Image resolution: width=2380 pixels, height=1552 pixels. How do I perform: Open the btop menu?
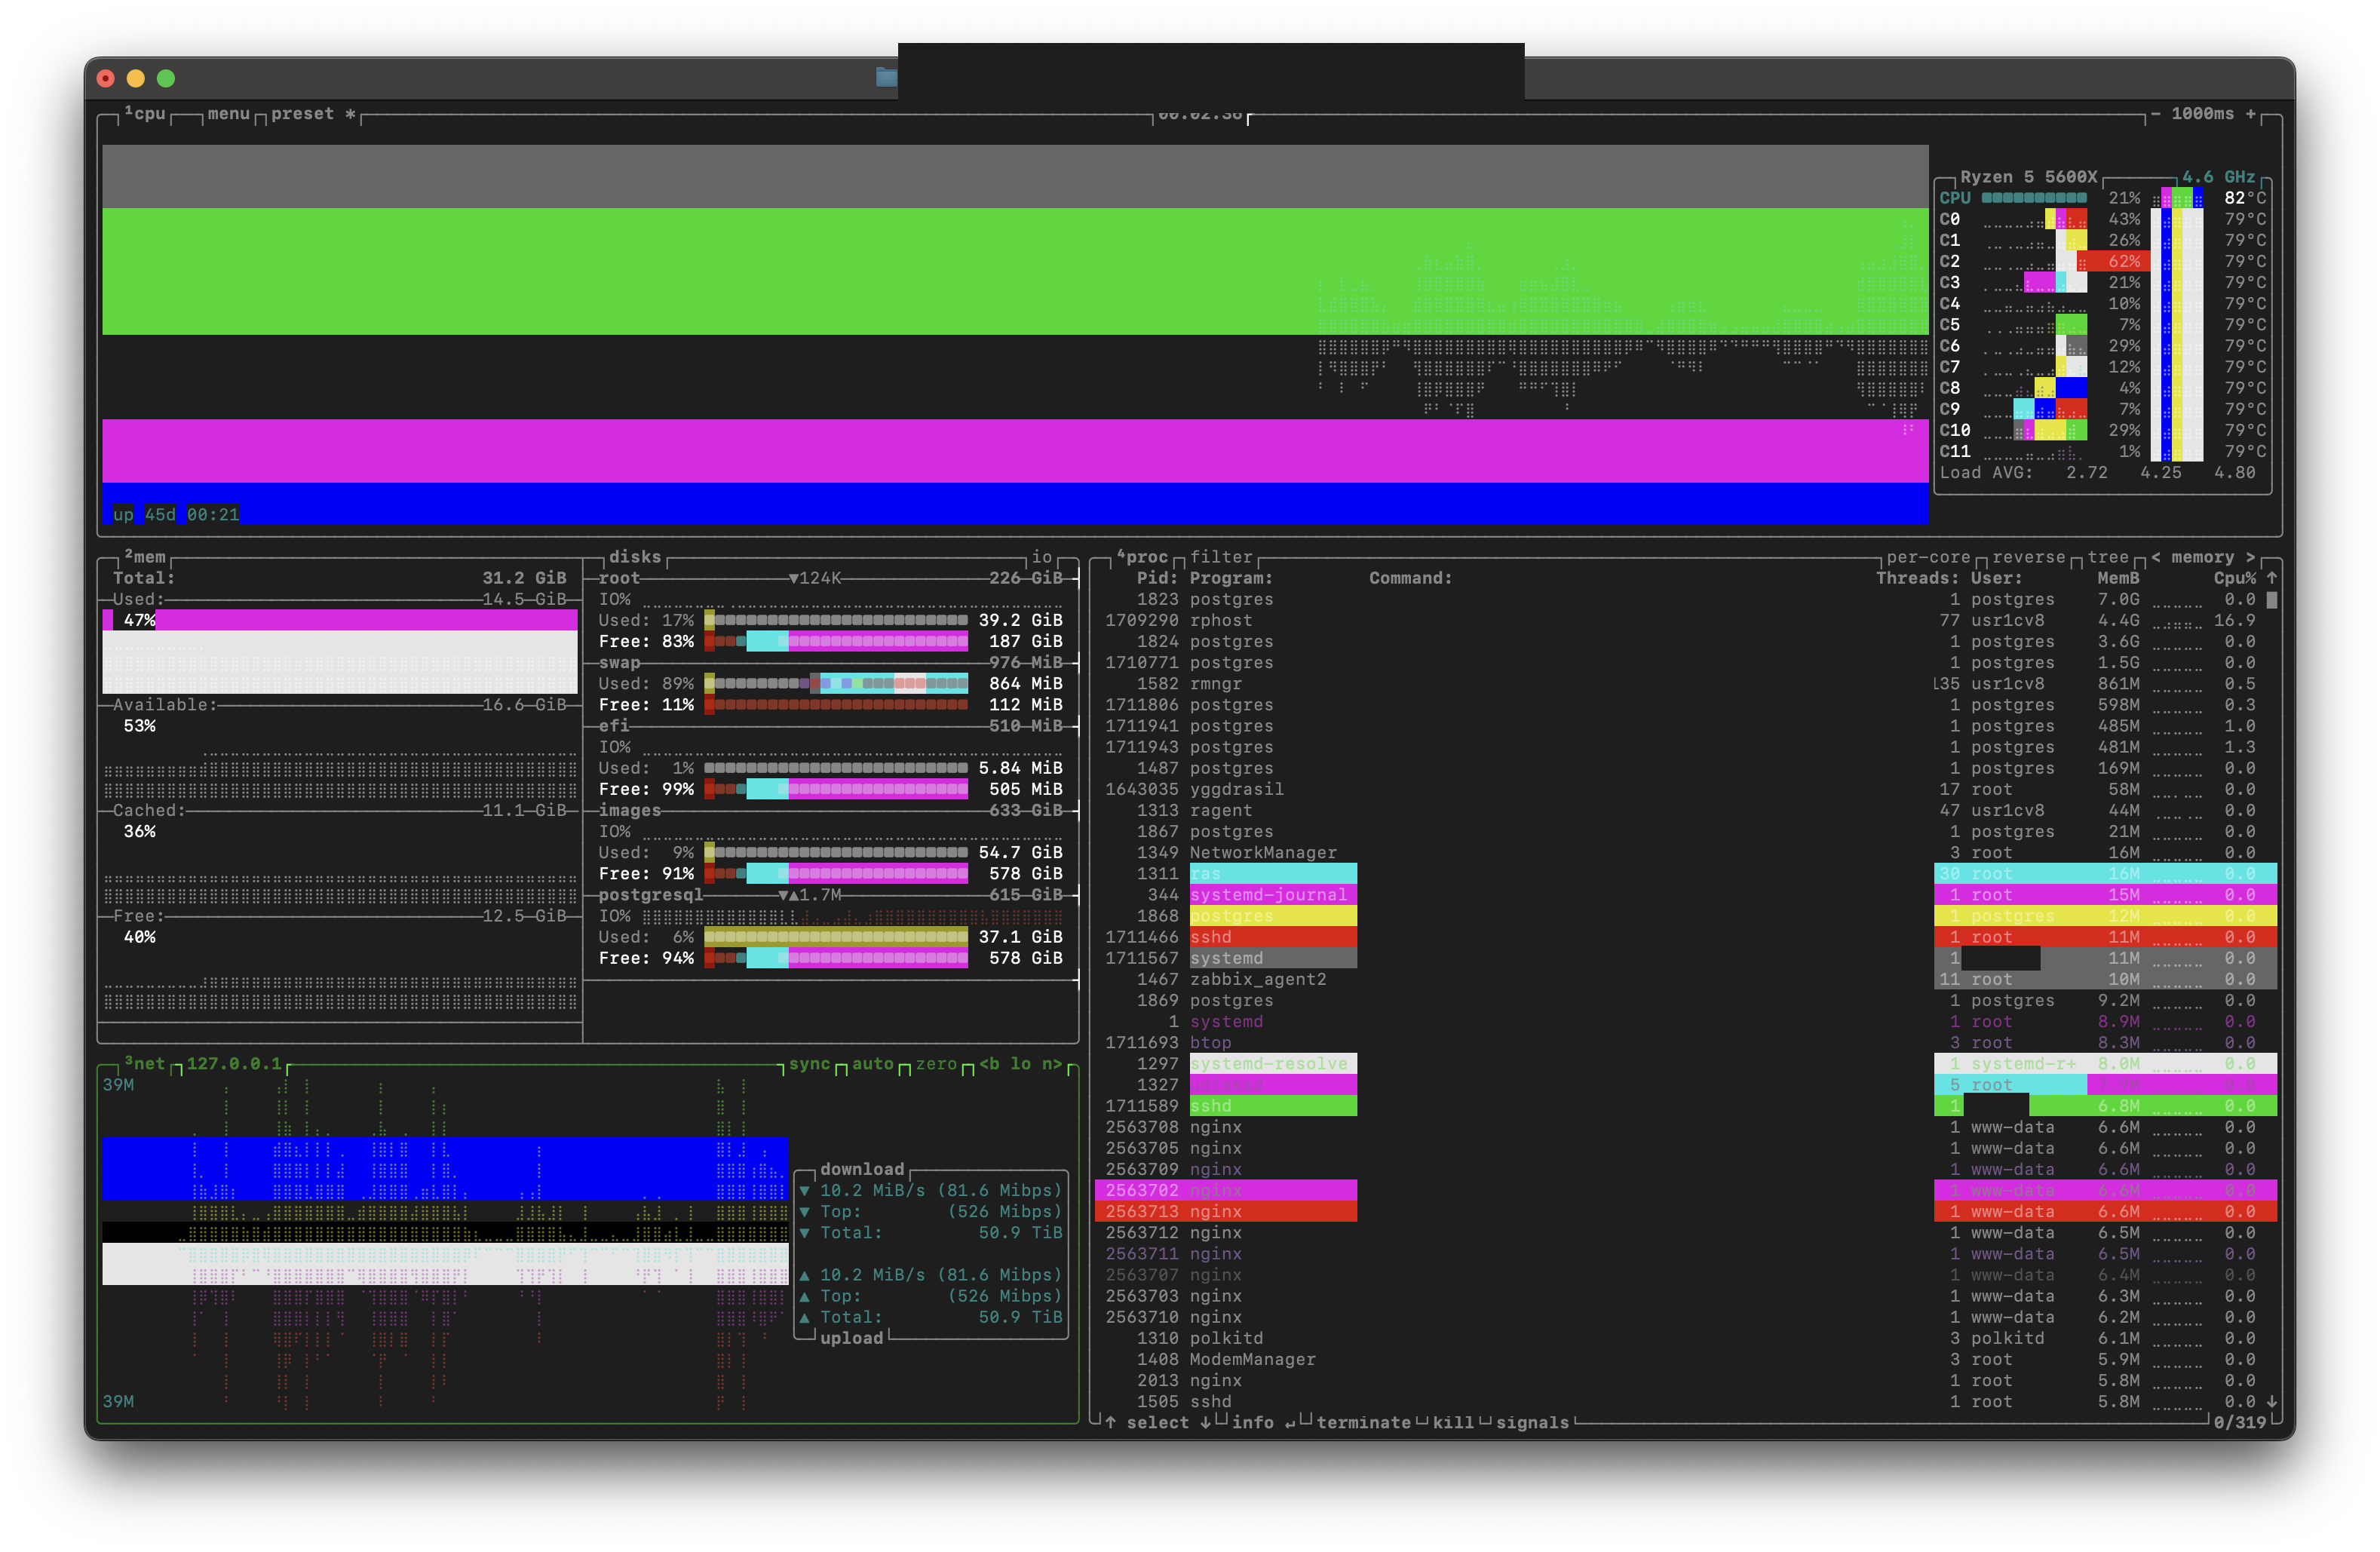228,114
